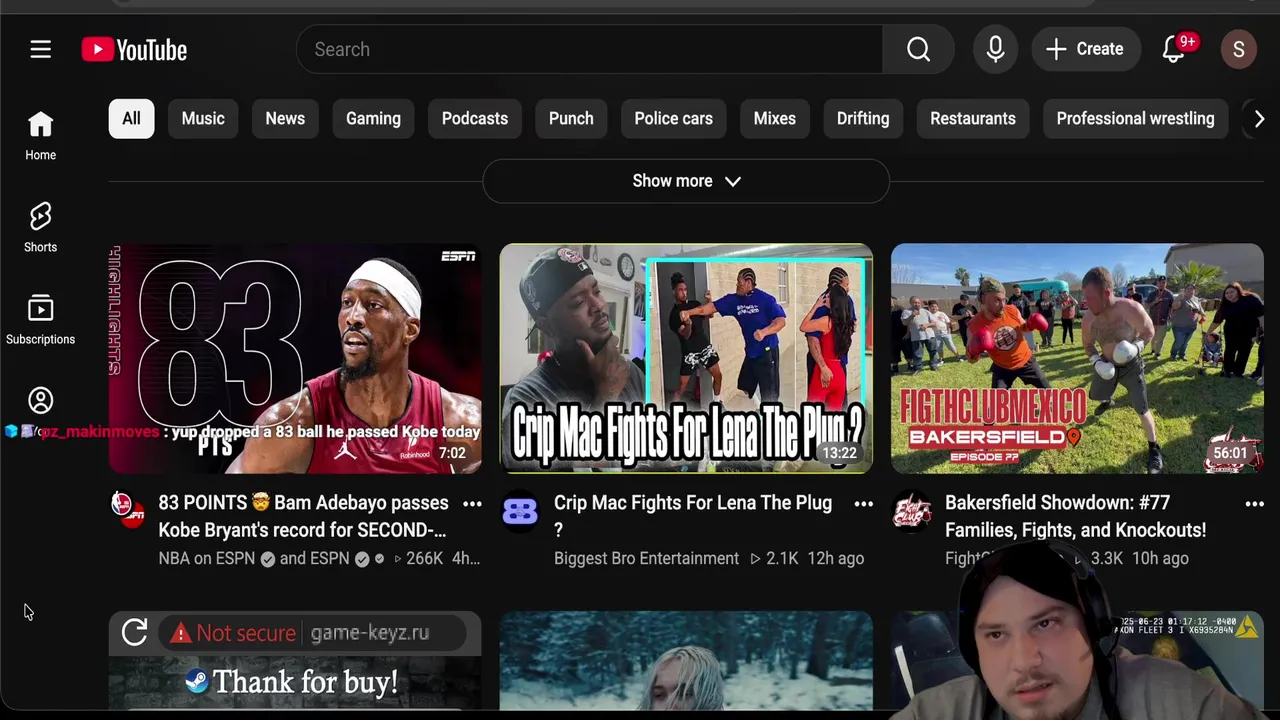This screenshot has height=720, width=1280.
Task: Select the News filter chip
Action: tap(285, 118)
